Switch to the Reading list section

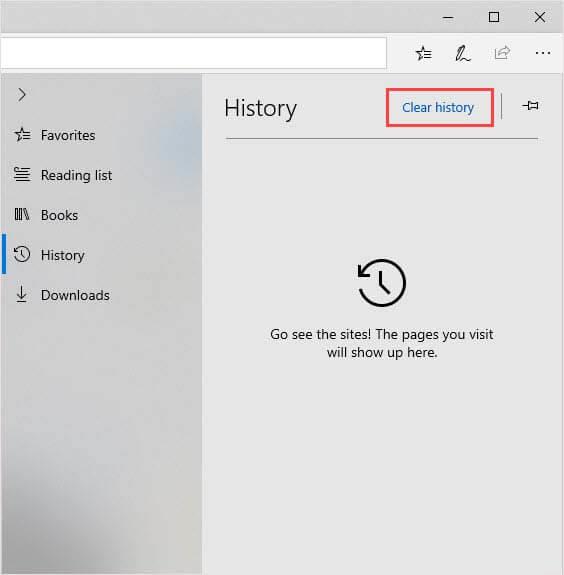[76, 175]
